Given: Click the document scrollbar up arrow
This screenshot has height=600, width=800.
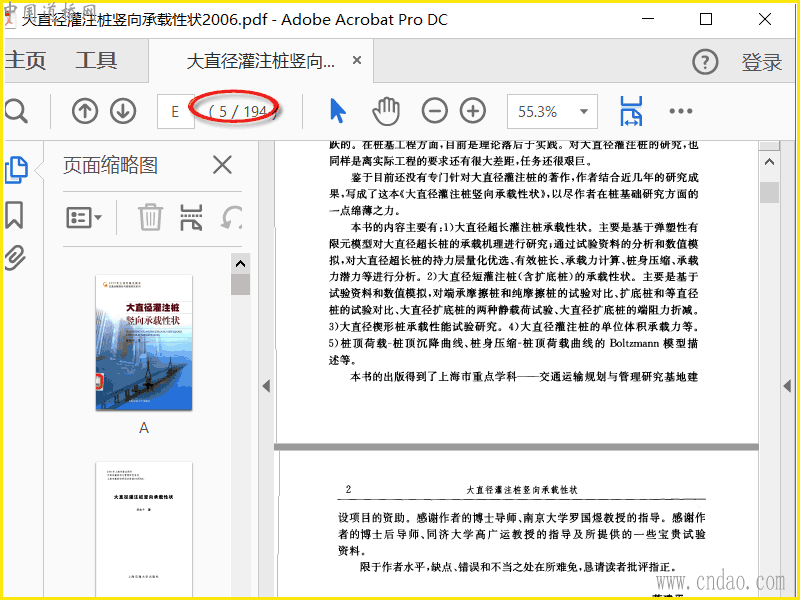Looking at the screenshot, I should (769, 163).
